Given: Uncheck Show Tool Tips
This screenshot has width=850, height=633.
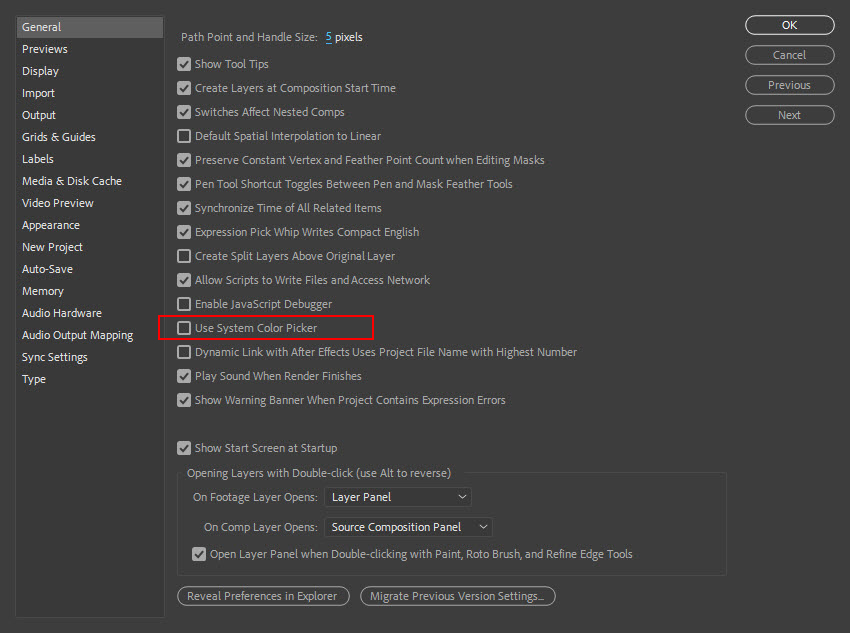Looking at the screenshot, I should (x=184, y=64).
